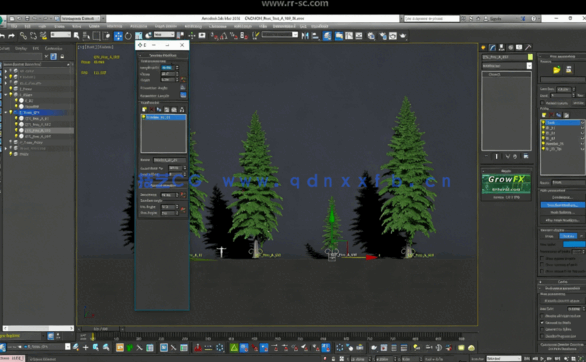Click the Pin Stack icon below modifier stack

487,156
